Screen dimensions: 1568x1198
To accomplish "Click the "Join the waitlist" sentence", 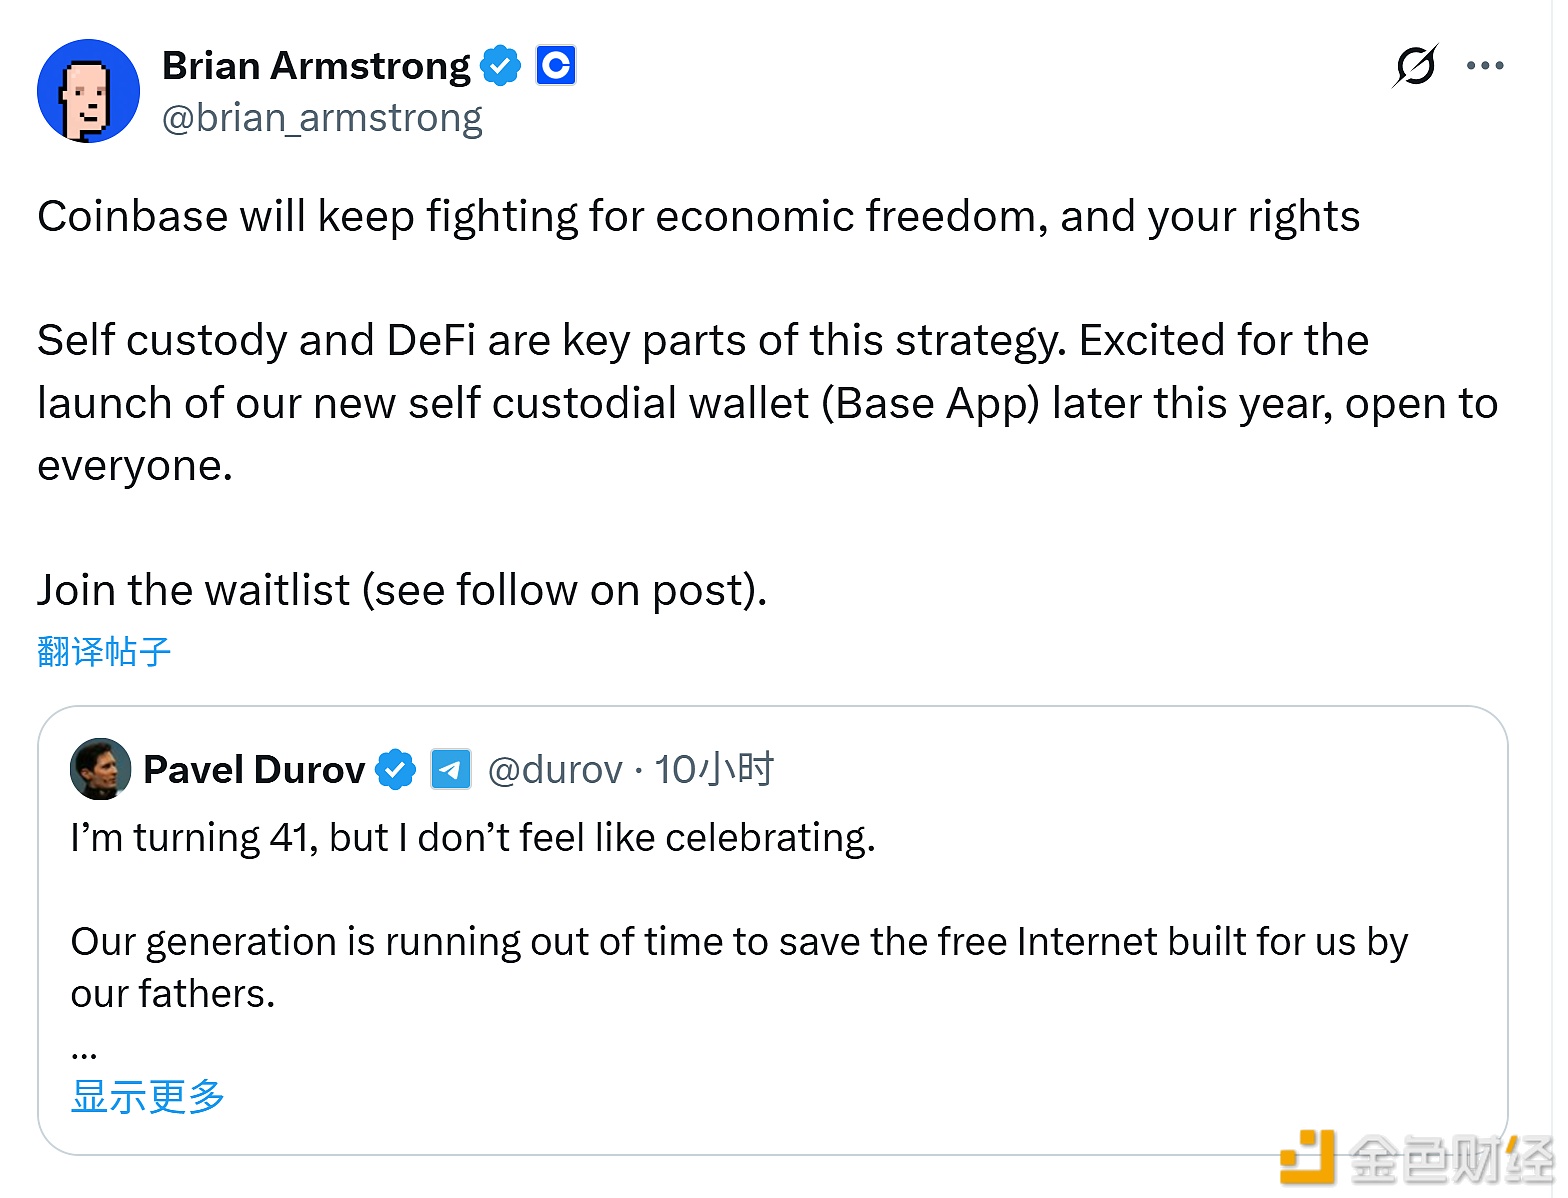I will click(401, 590).
